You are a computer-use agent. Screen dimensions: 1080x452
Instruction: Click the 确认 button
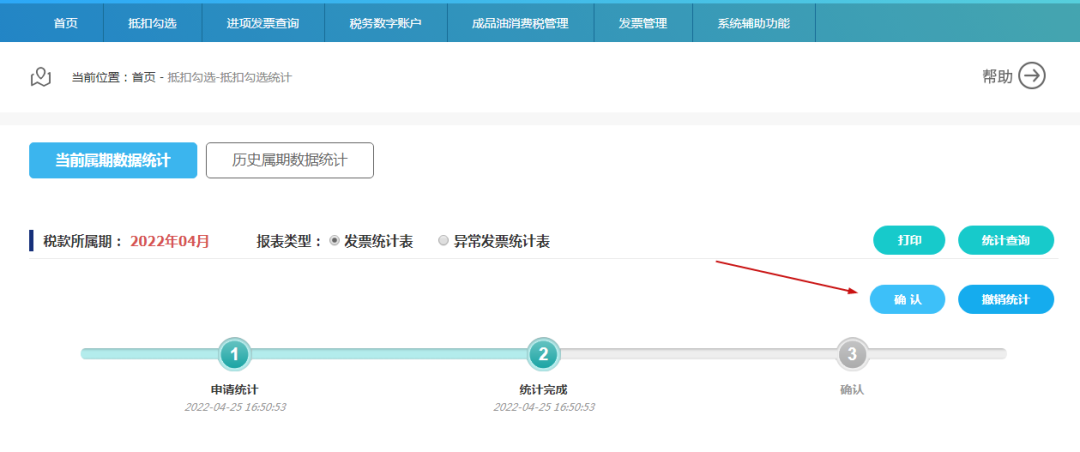(x=907, y=299)
